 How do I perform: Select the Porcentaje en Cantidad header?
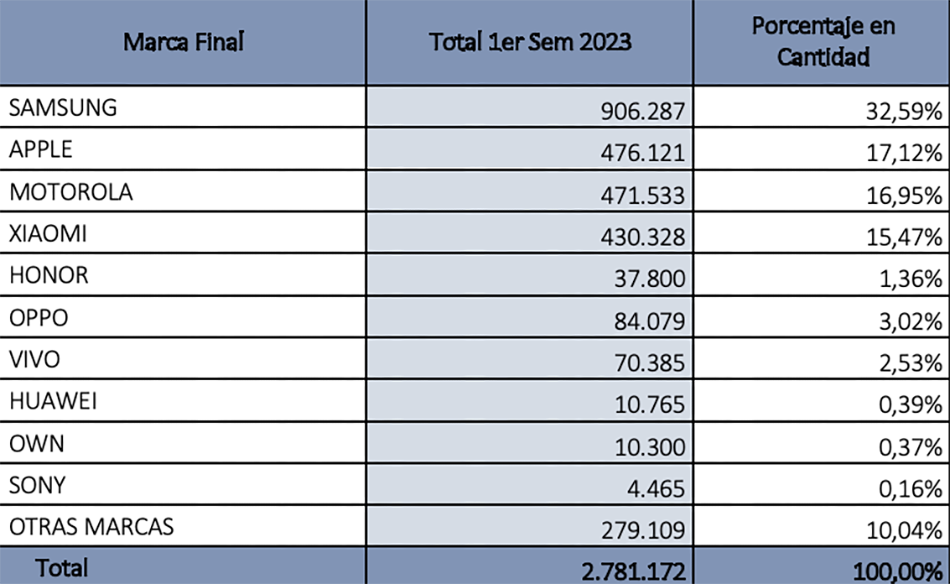tap(822, 42)
